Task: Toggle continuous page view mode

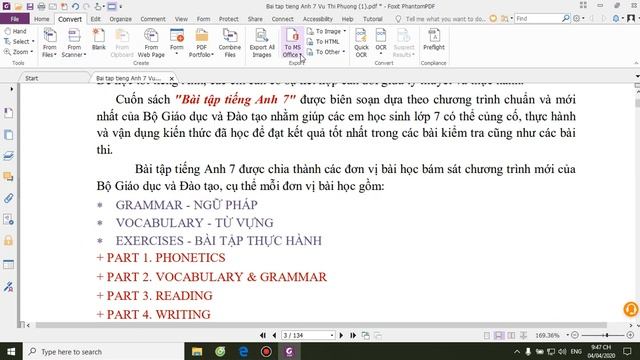Action: click(x=499, y=336)
